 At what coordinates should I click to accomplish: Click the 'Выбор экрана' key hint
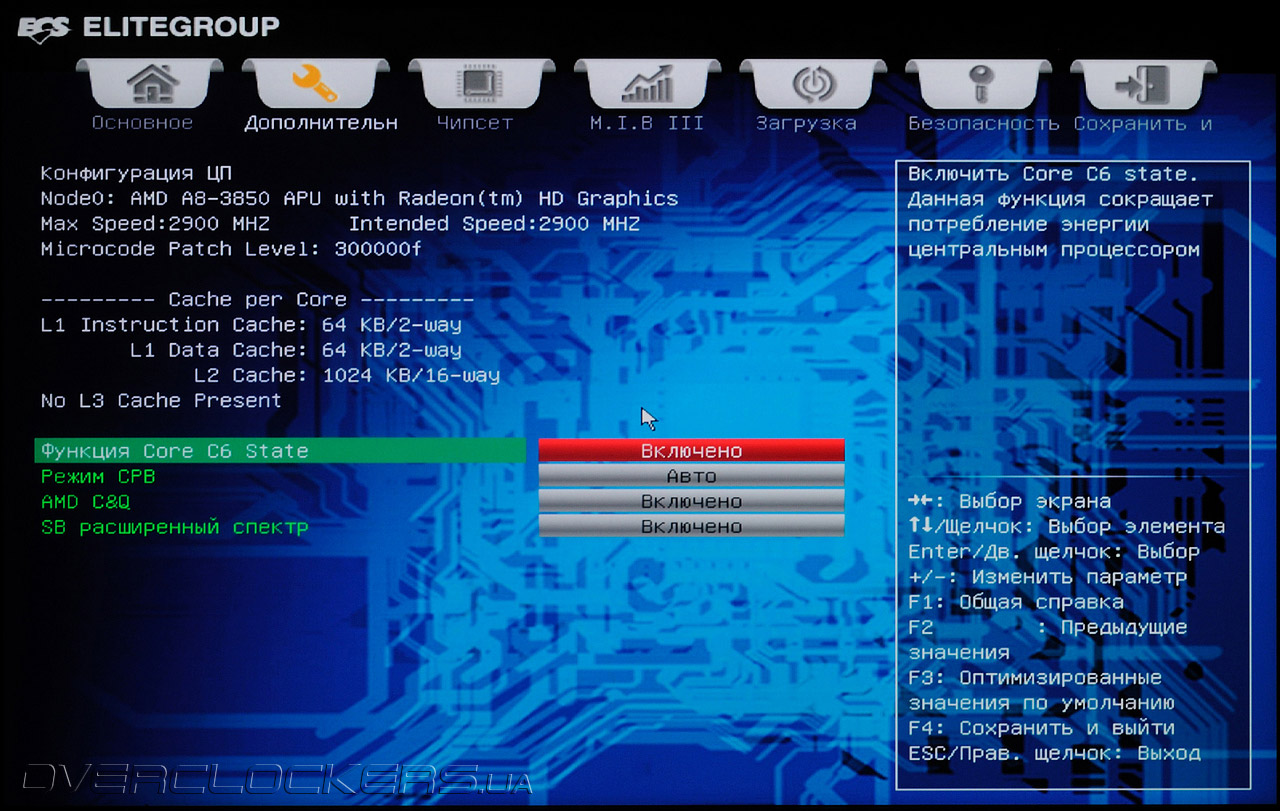click(x=1009, y=501)
